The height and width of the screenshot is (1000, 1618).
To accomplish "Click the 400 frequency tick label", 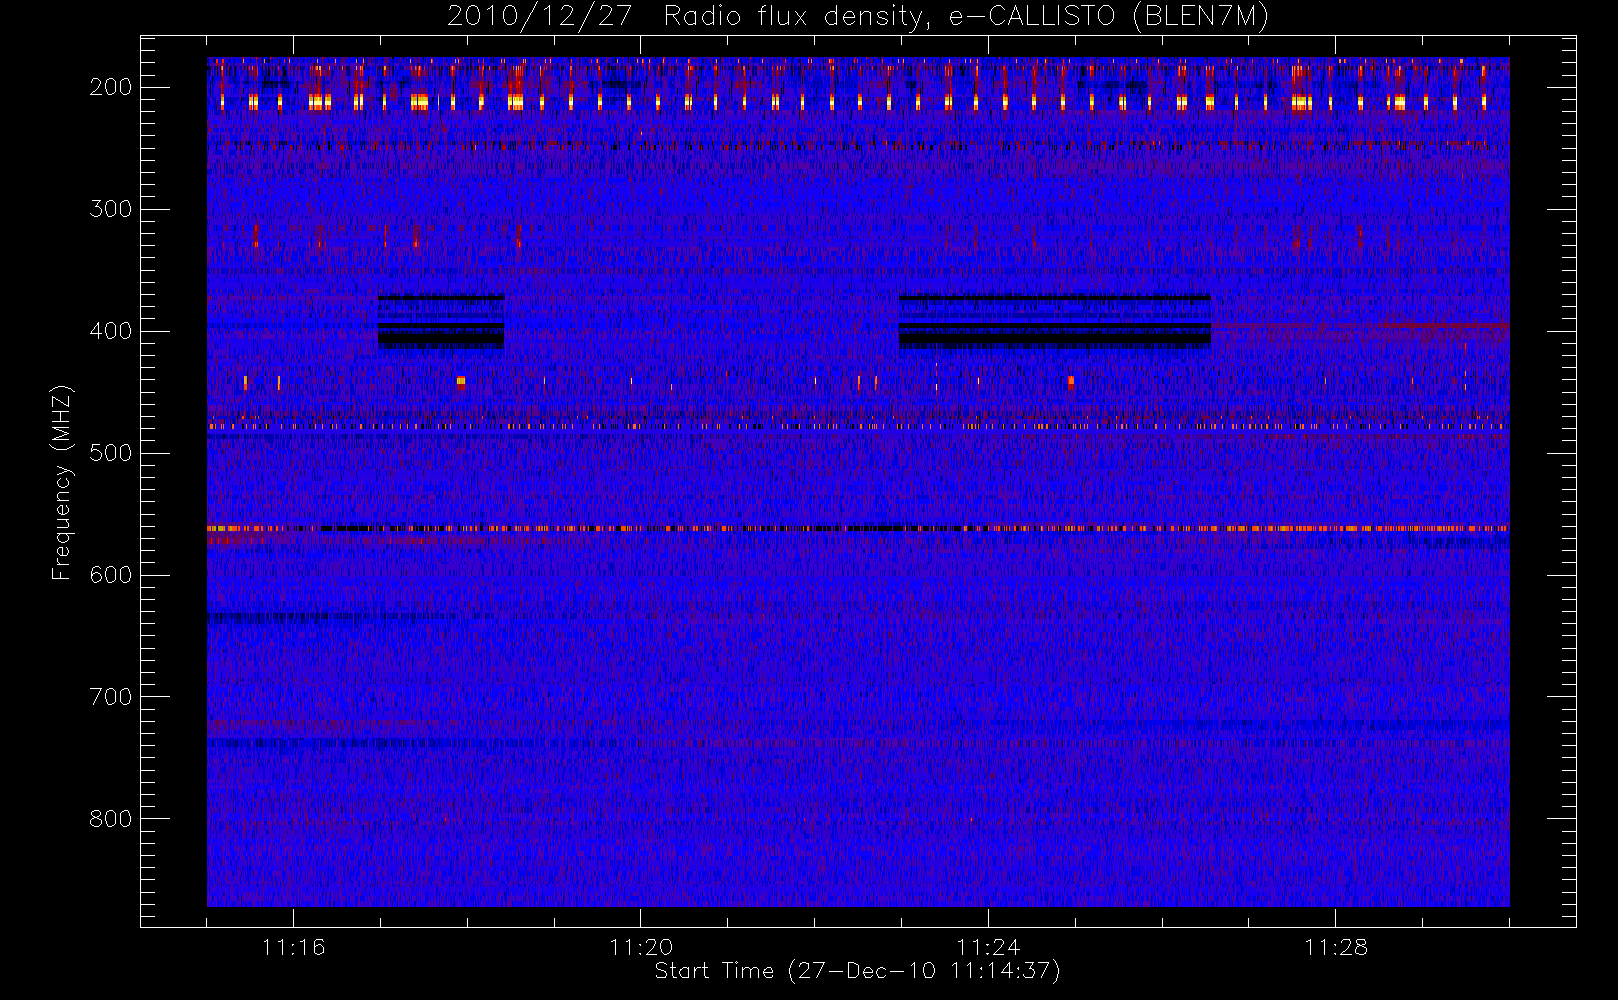I will [111, 331].
